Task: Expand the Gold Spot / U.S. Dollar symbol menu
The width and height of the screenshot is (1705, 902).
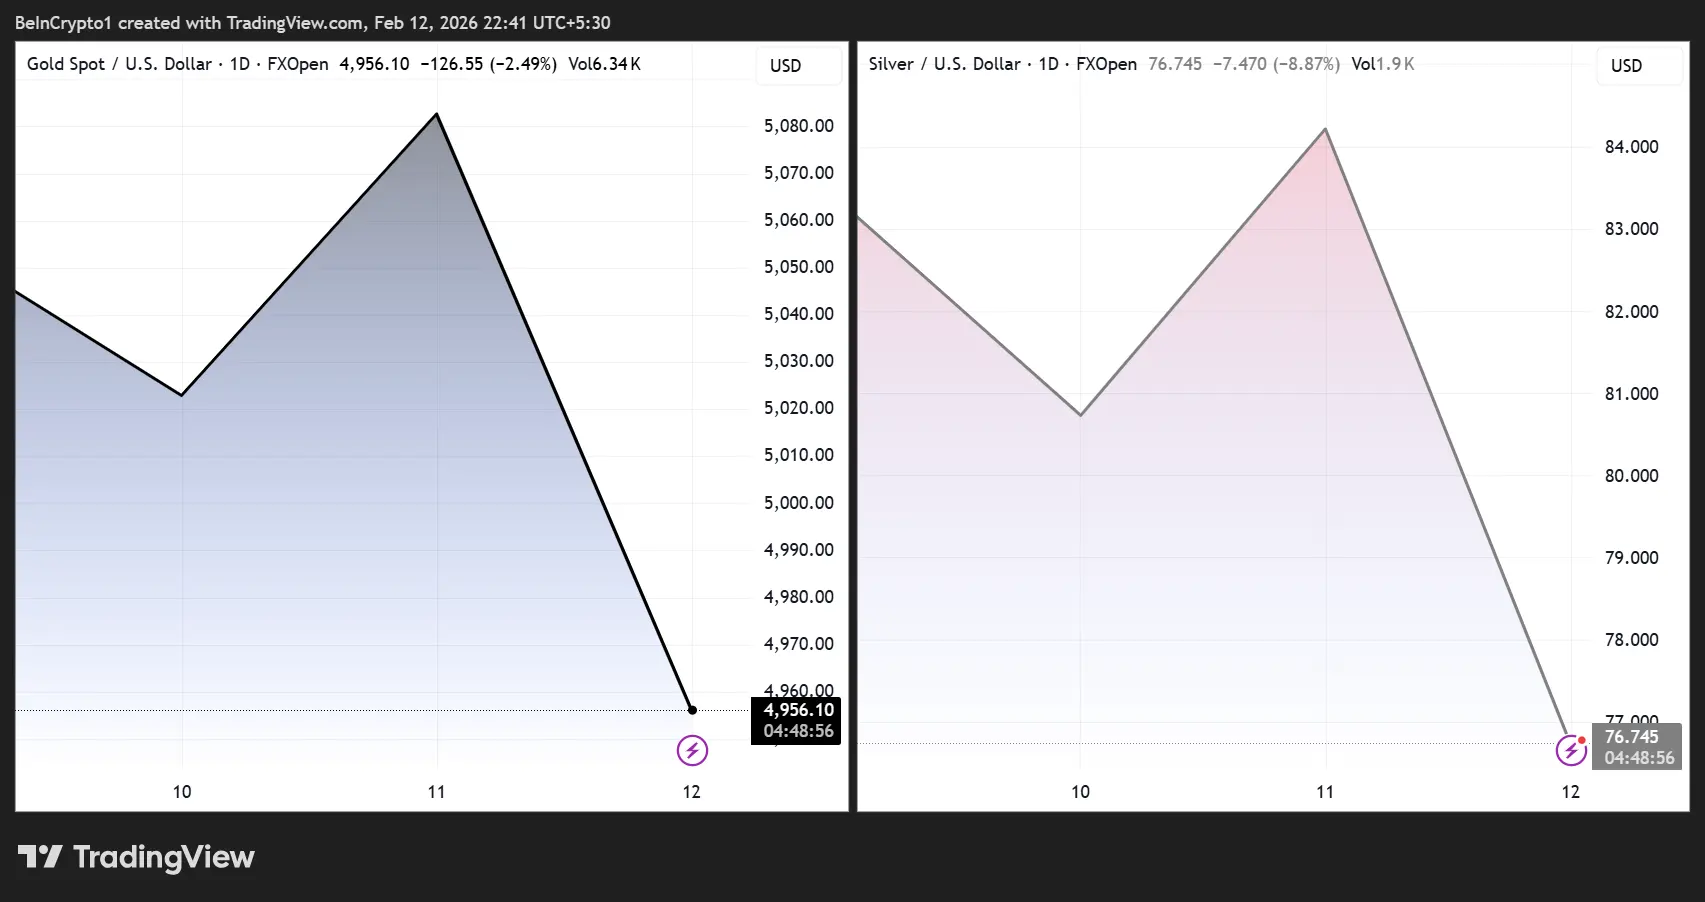Action: pyautogui.click(x=103, y=63)
